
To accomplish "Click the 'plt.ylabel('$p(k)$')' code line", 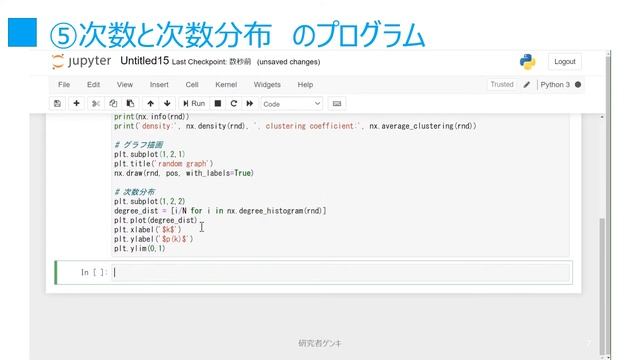I will (x=153, y=239).
